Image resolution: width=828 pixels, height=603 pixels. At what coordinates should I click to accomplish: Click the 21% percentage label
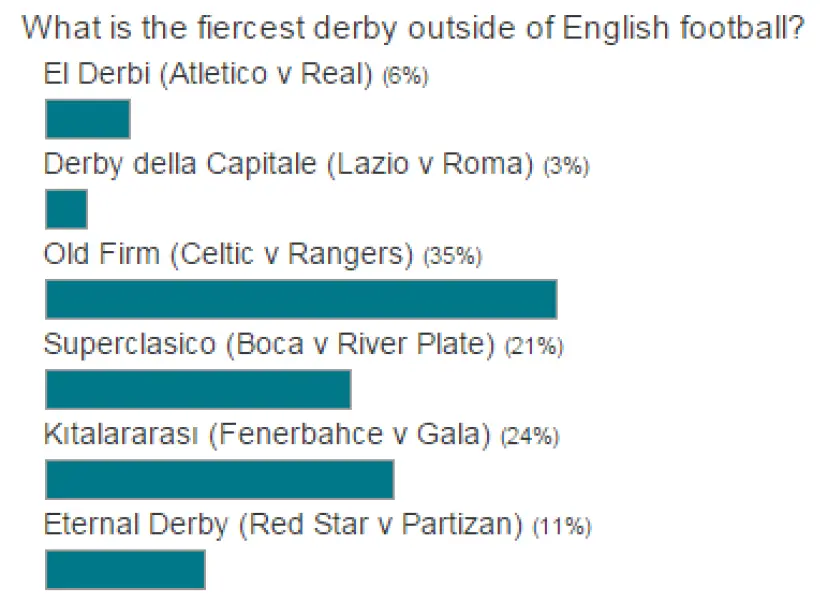coord(534,347)
